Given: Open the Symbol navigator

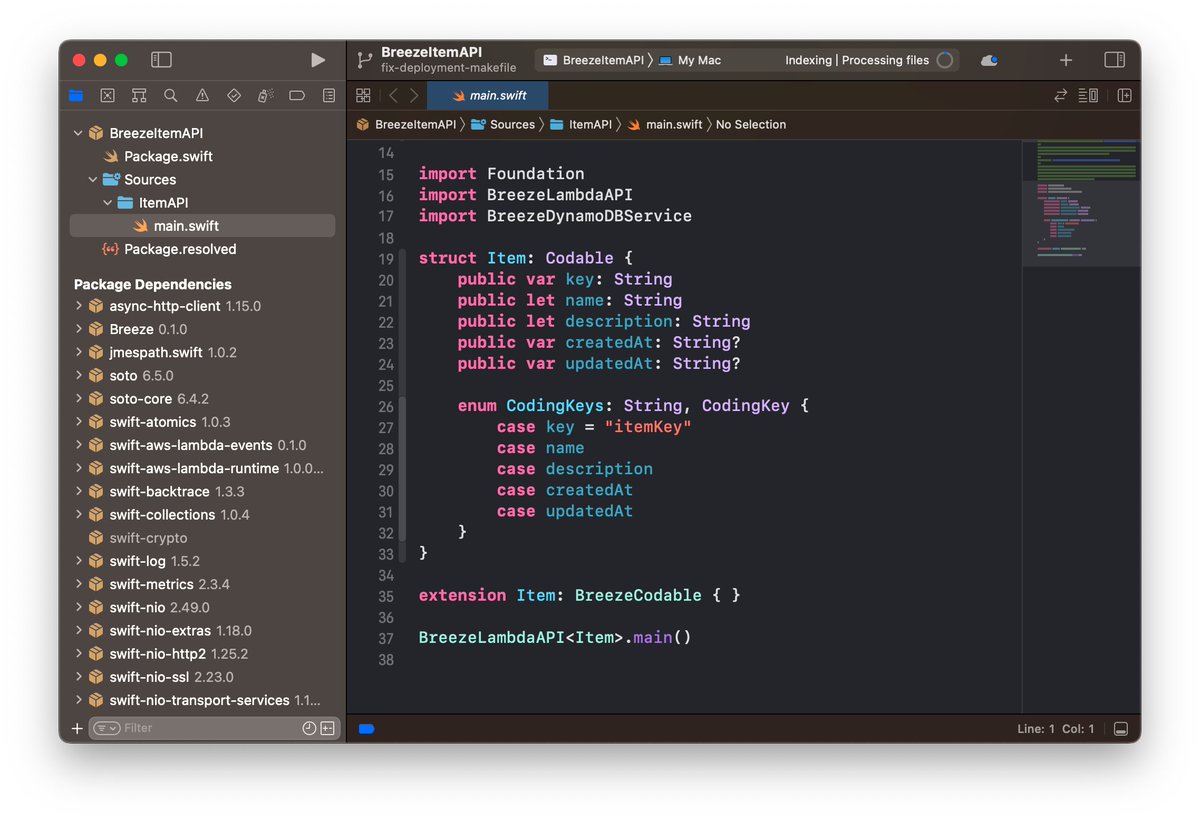Looking at the screenshot, I should (x=139, y=96).
